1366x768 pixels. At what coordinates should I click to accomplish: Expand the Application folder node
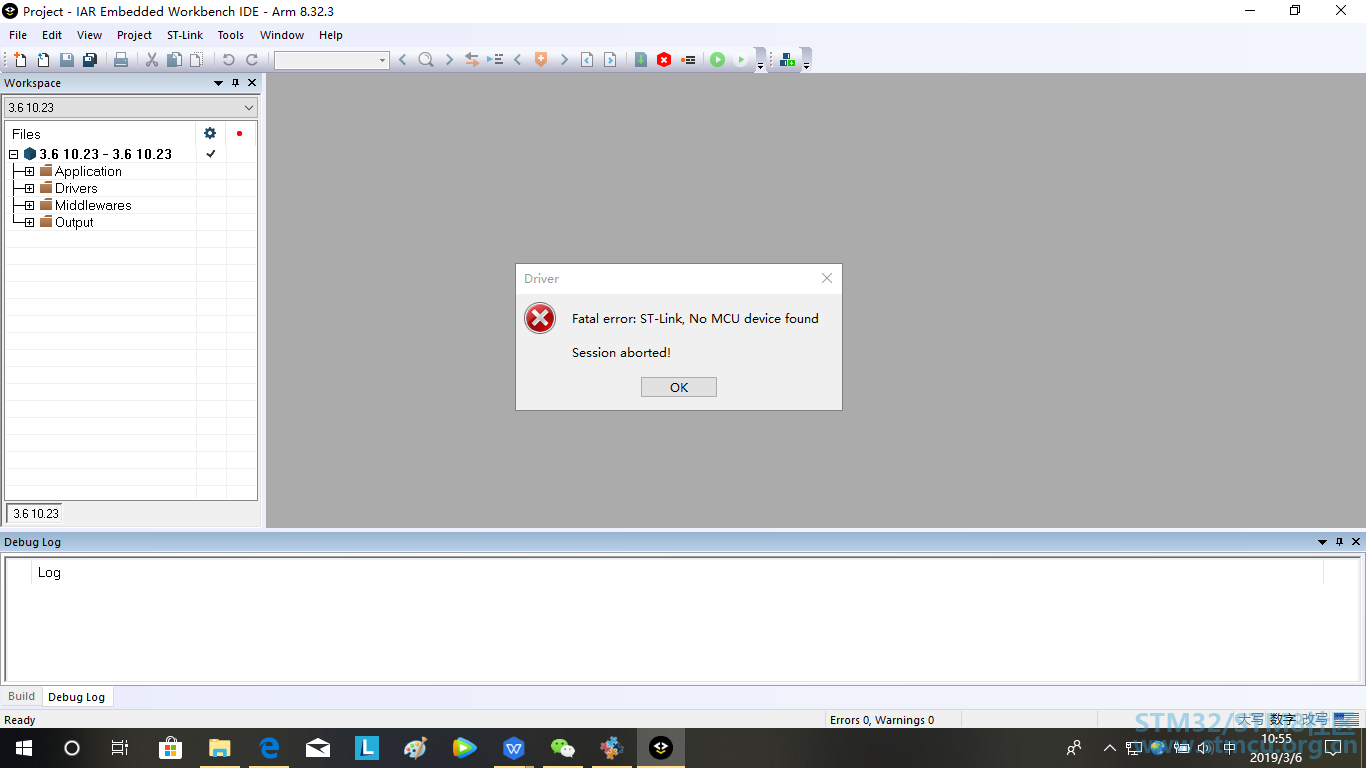pos(29,171)
